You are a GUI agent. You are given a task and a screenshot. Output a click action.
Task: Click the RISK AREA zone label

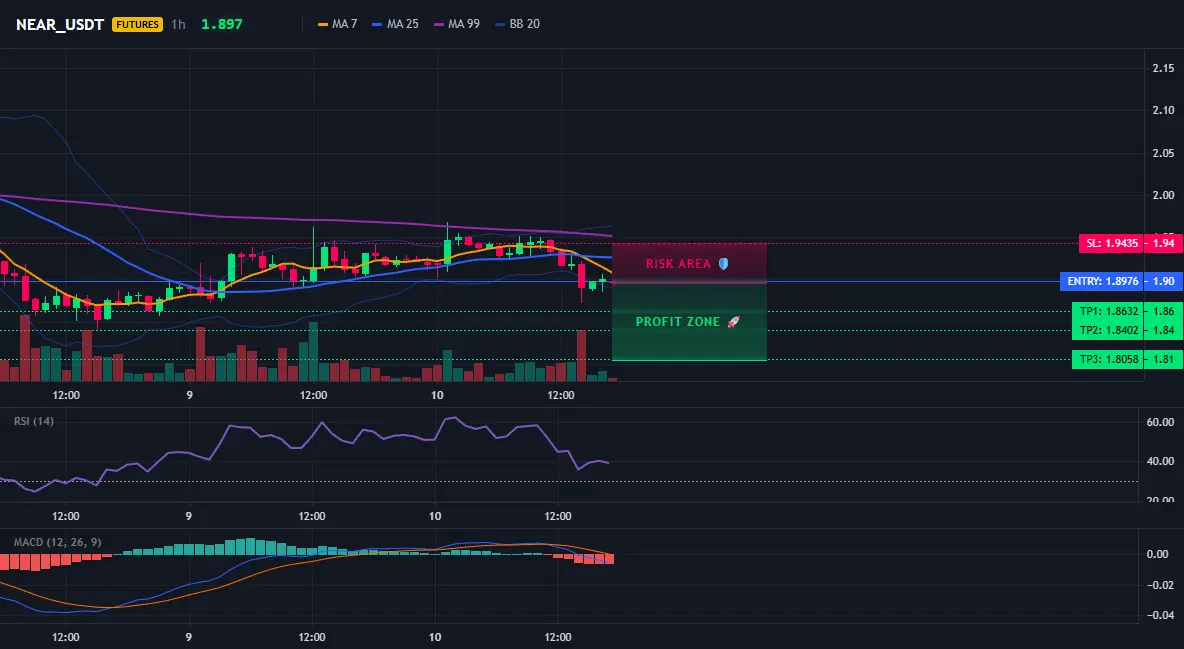[x=678, y=264]
